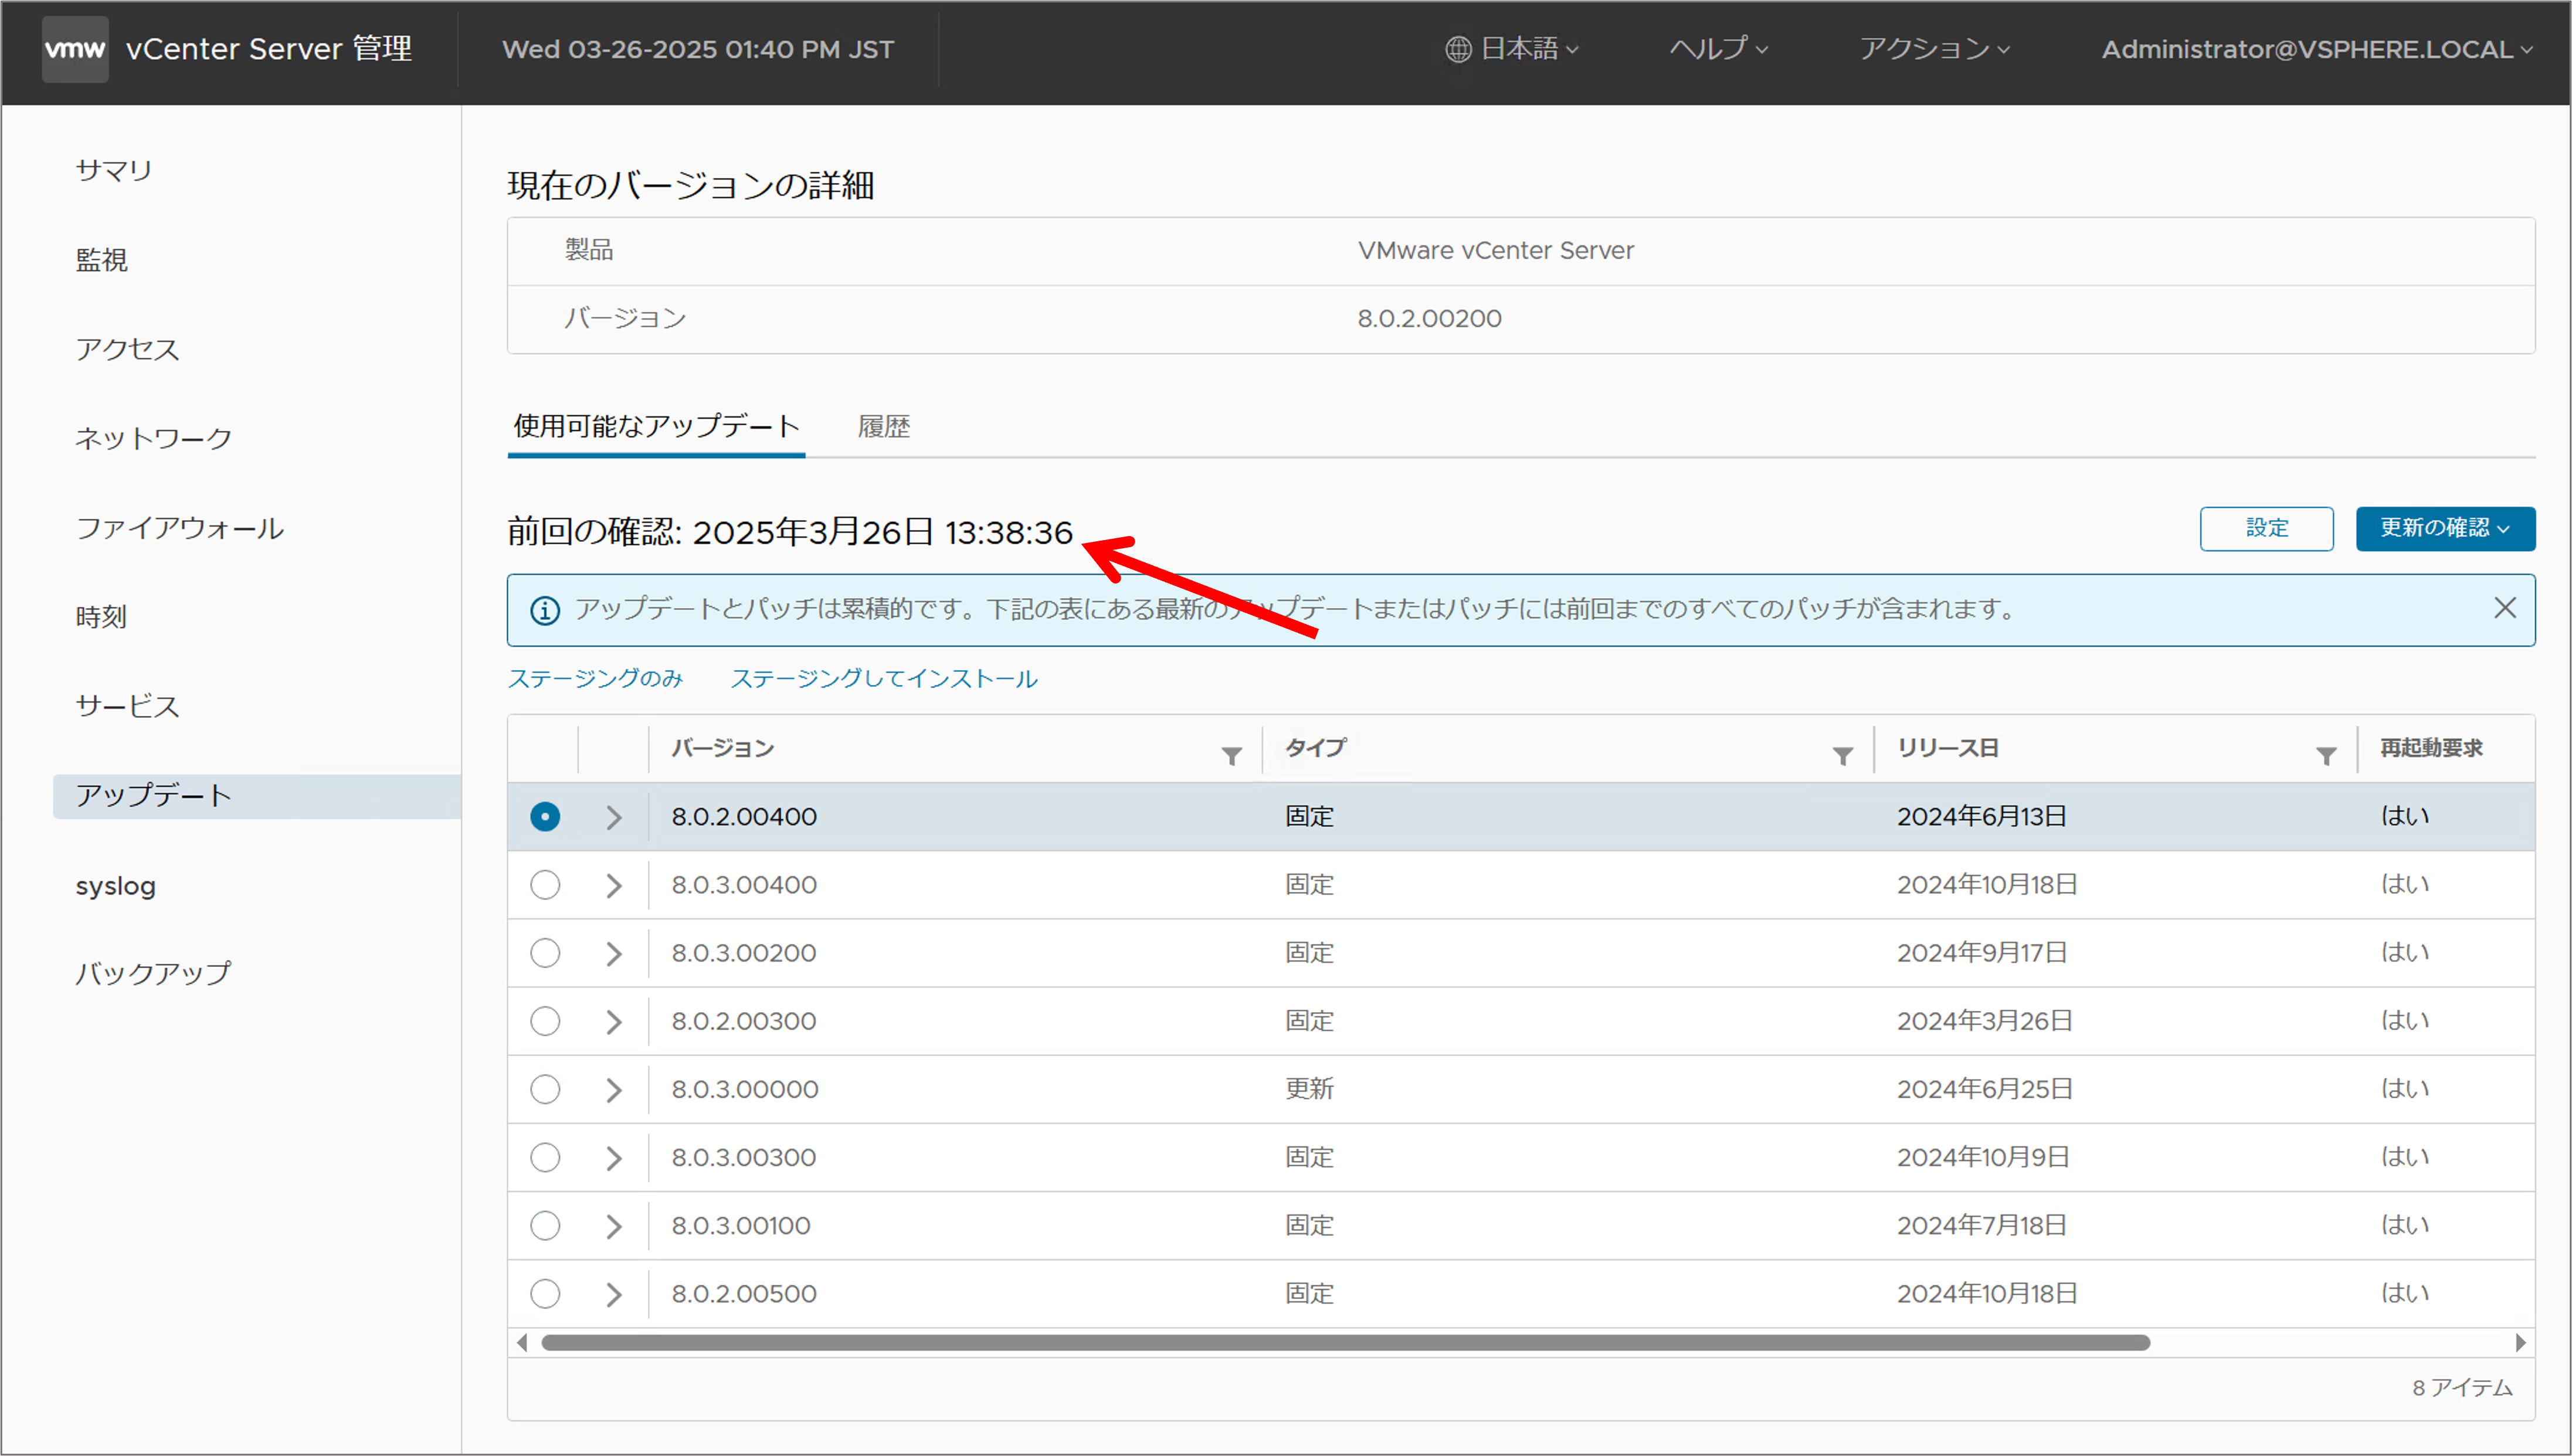Switch to the 履歴 tab
This screenshot has width=2572, height=1456.
tap(884, 427)
